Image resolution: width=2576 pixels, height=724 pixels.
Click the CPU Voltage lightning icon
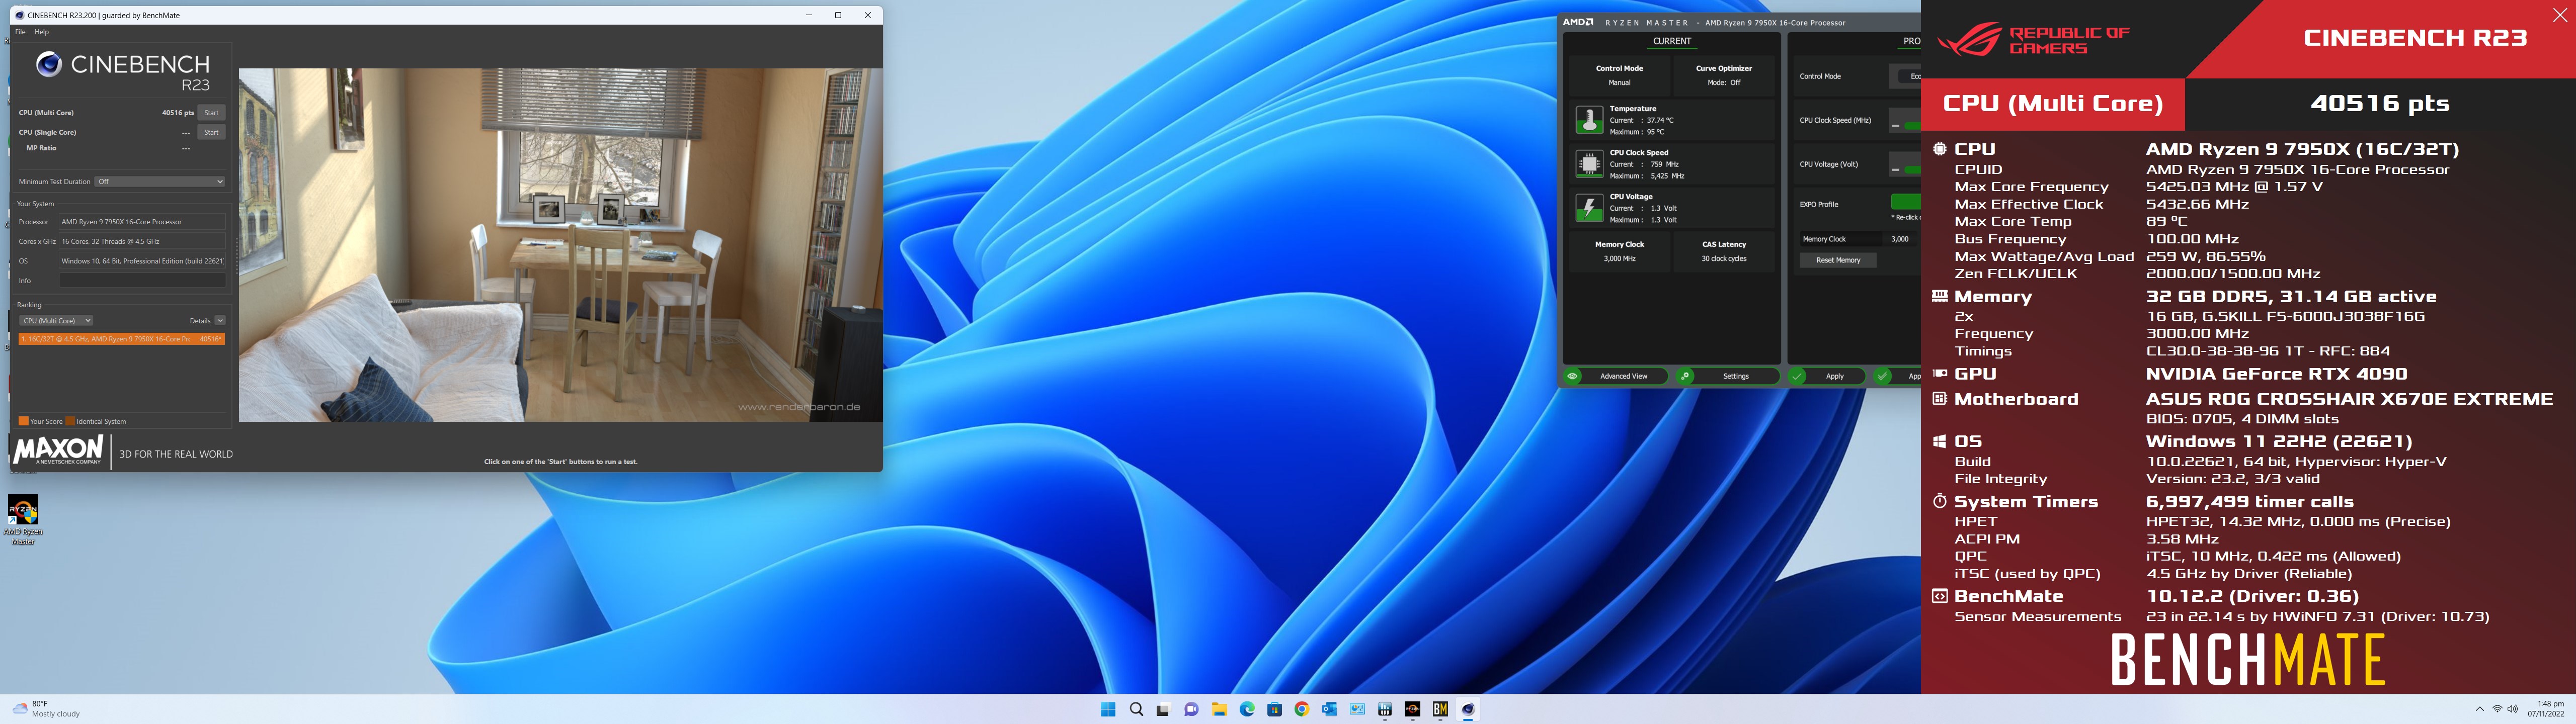1589,208
